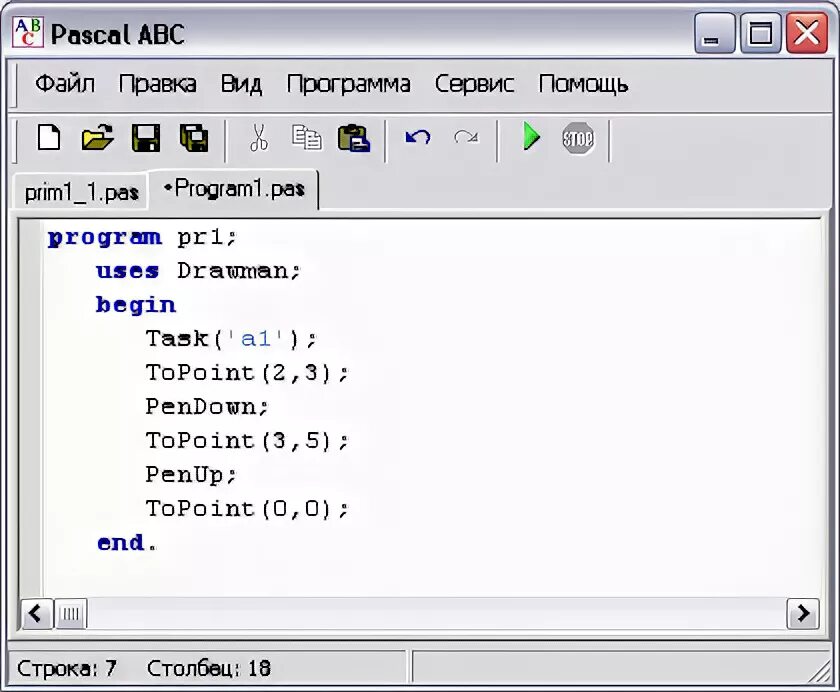Minimize the Pascal ABC window
840x692 pixels.
coord(714,33)
